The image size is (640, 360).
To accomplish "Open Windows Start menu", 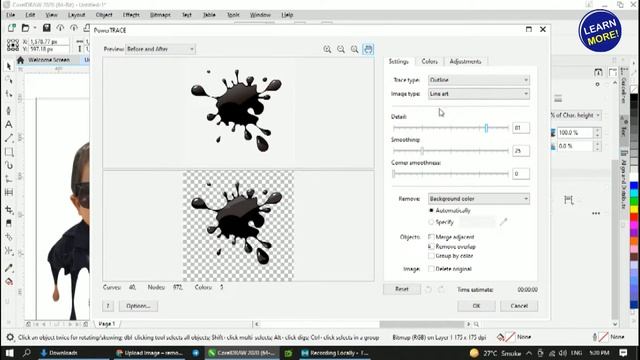I will pos(9,353).
